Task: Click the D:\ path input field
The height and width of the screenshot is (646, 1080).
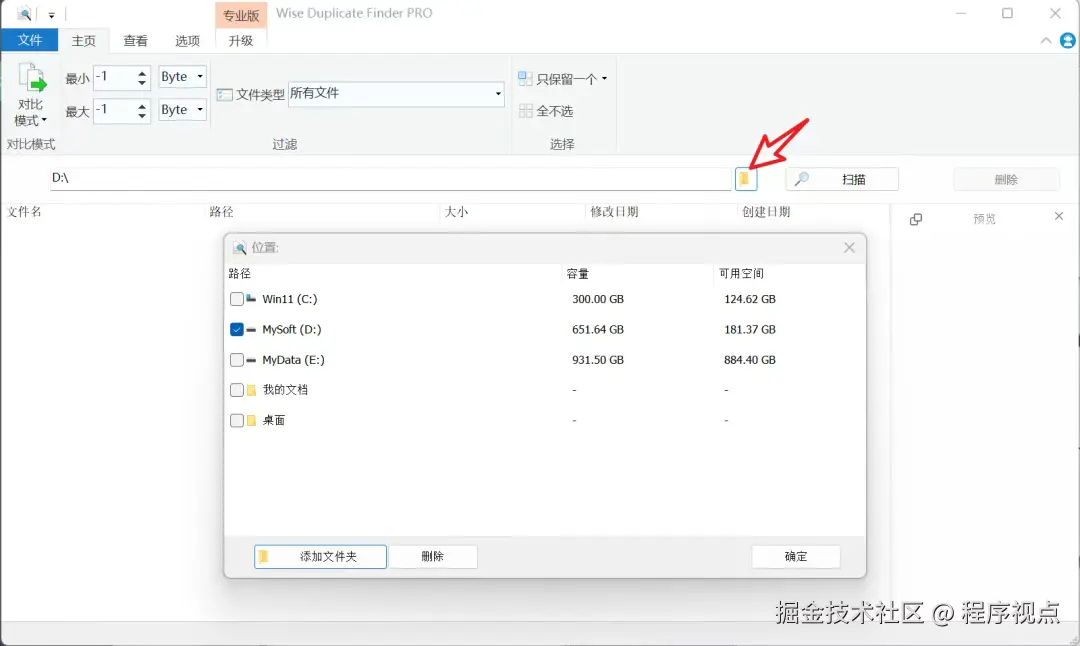Action: click(x=390, y=177)
